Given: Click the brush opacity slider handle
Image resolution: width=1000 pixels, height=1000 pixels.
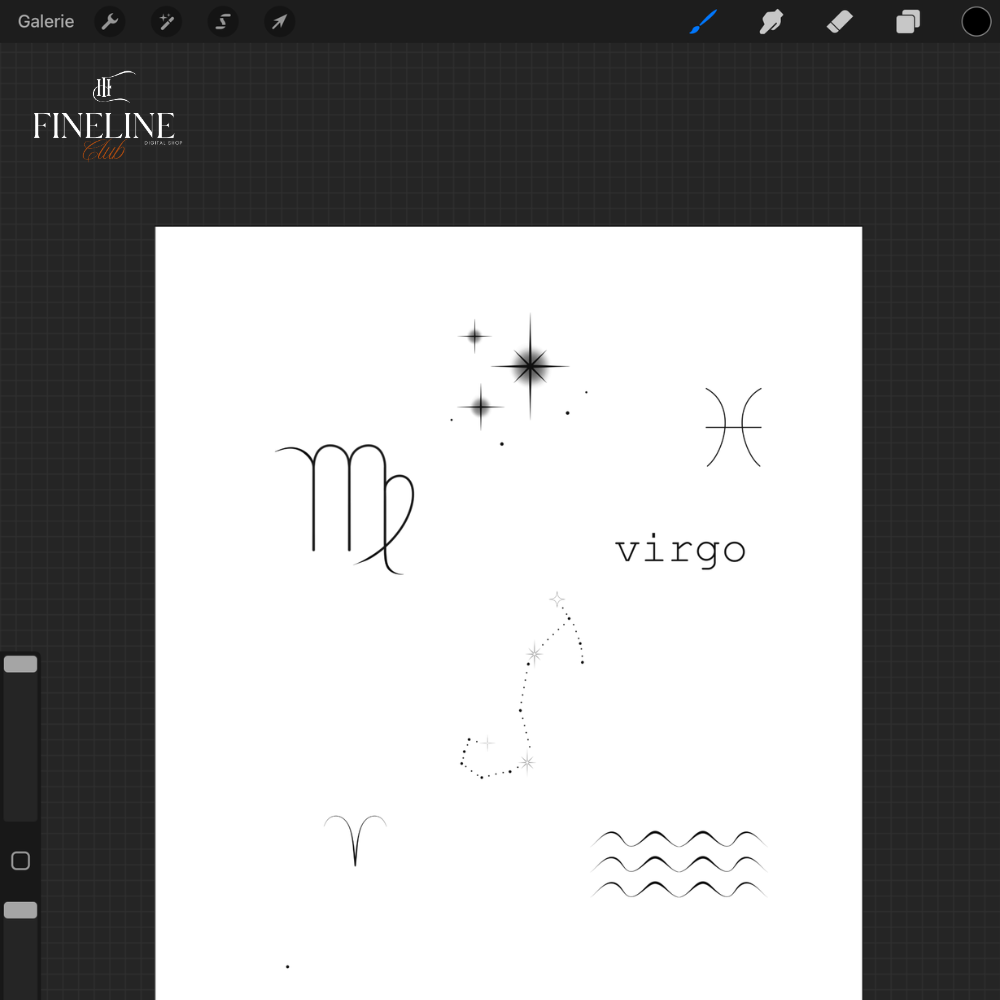Looking at the screenshot, I should coord(20,910).
